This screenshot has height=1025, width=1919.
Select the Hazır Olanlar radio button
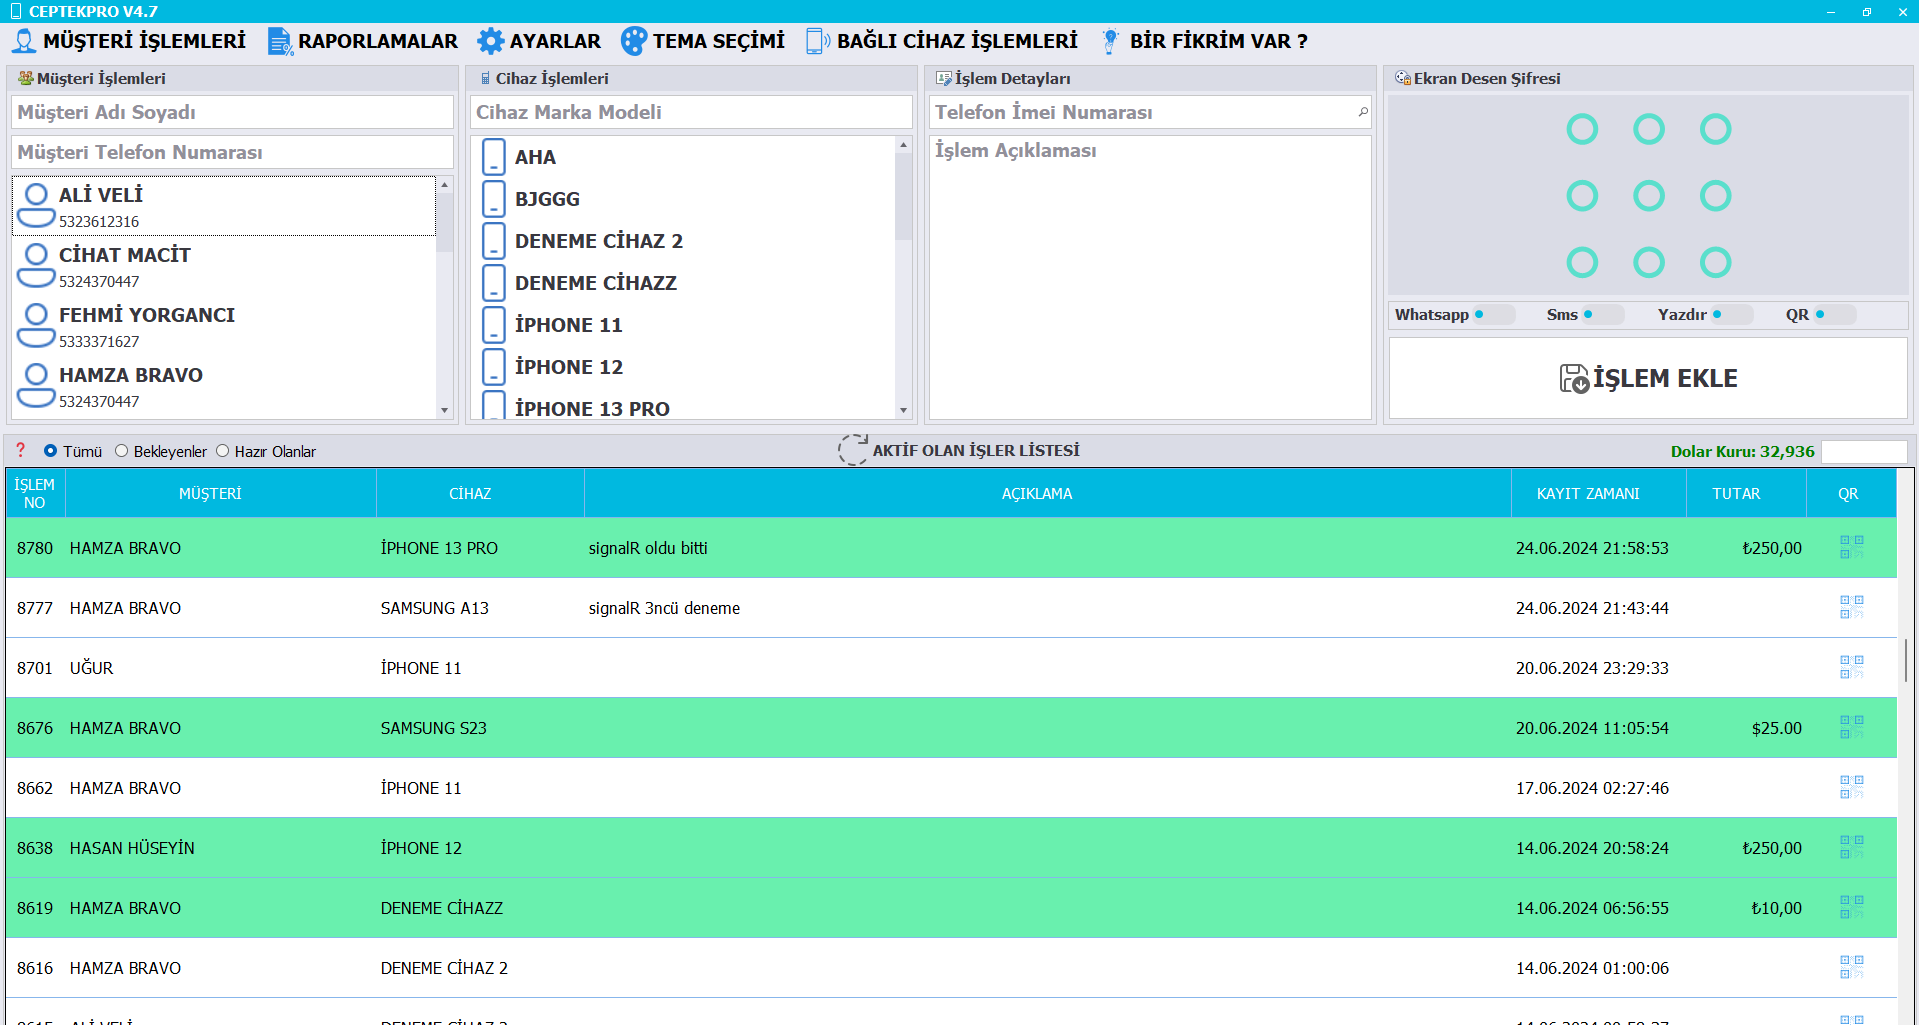click(x=222, y=451)
